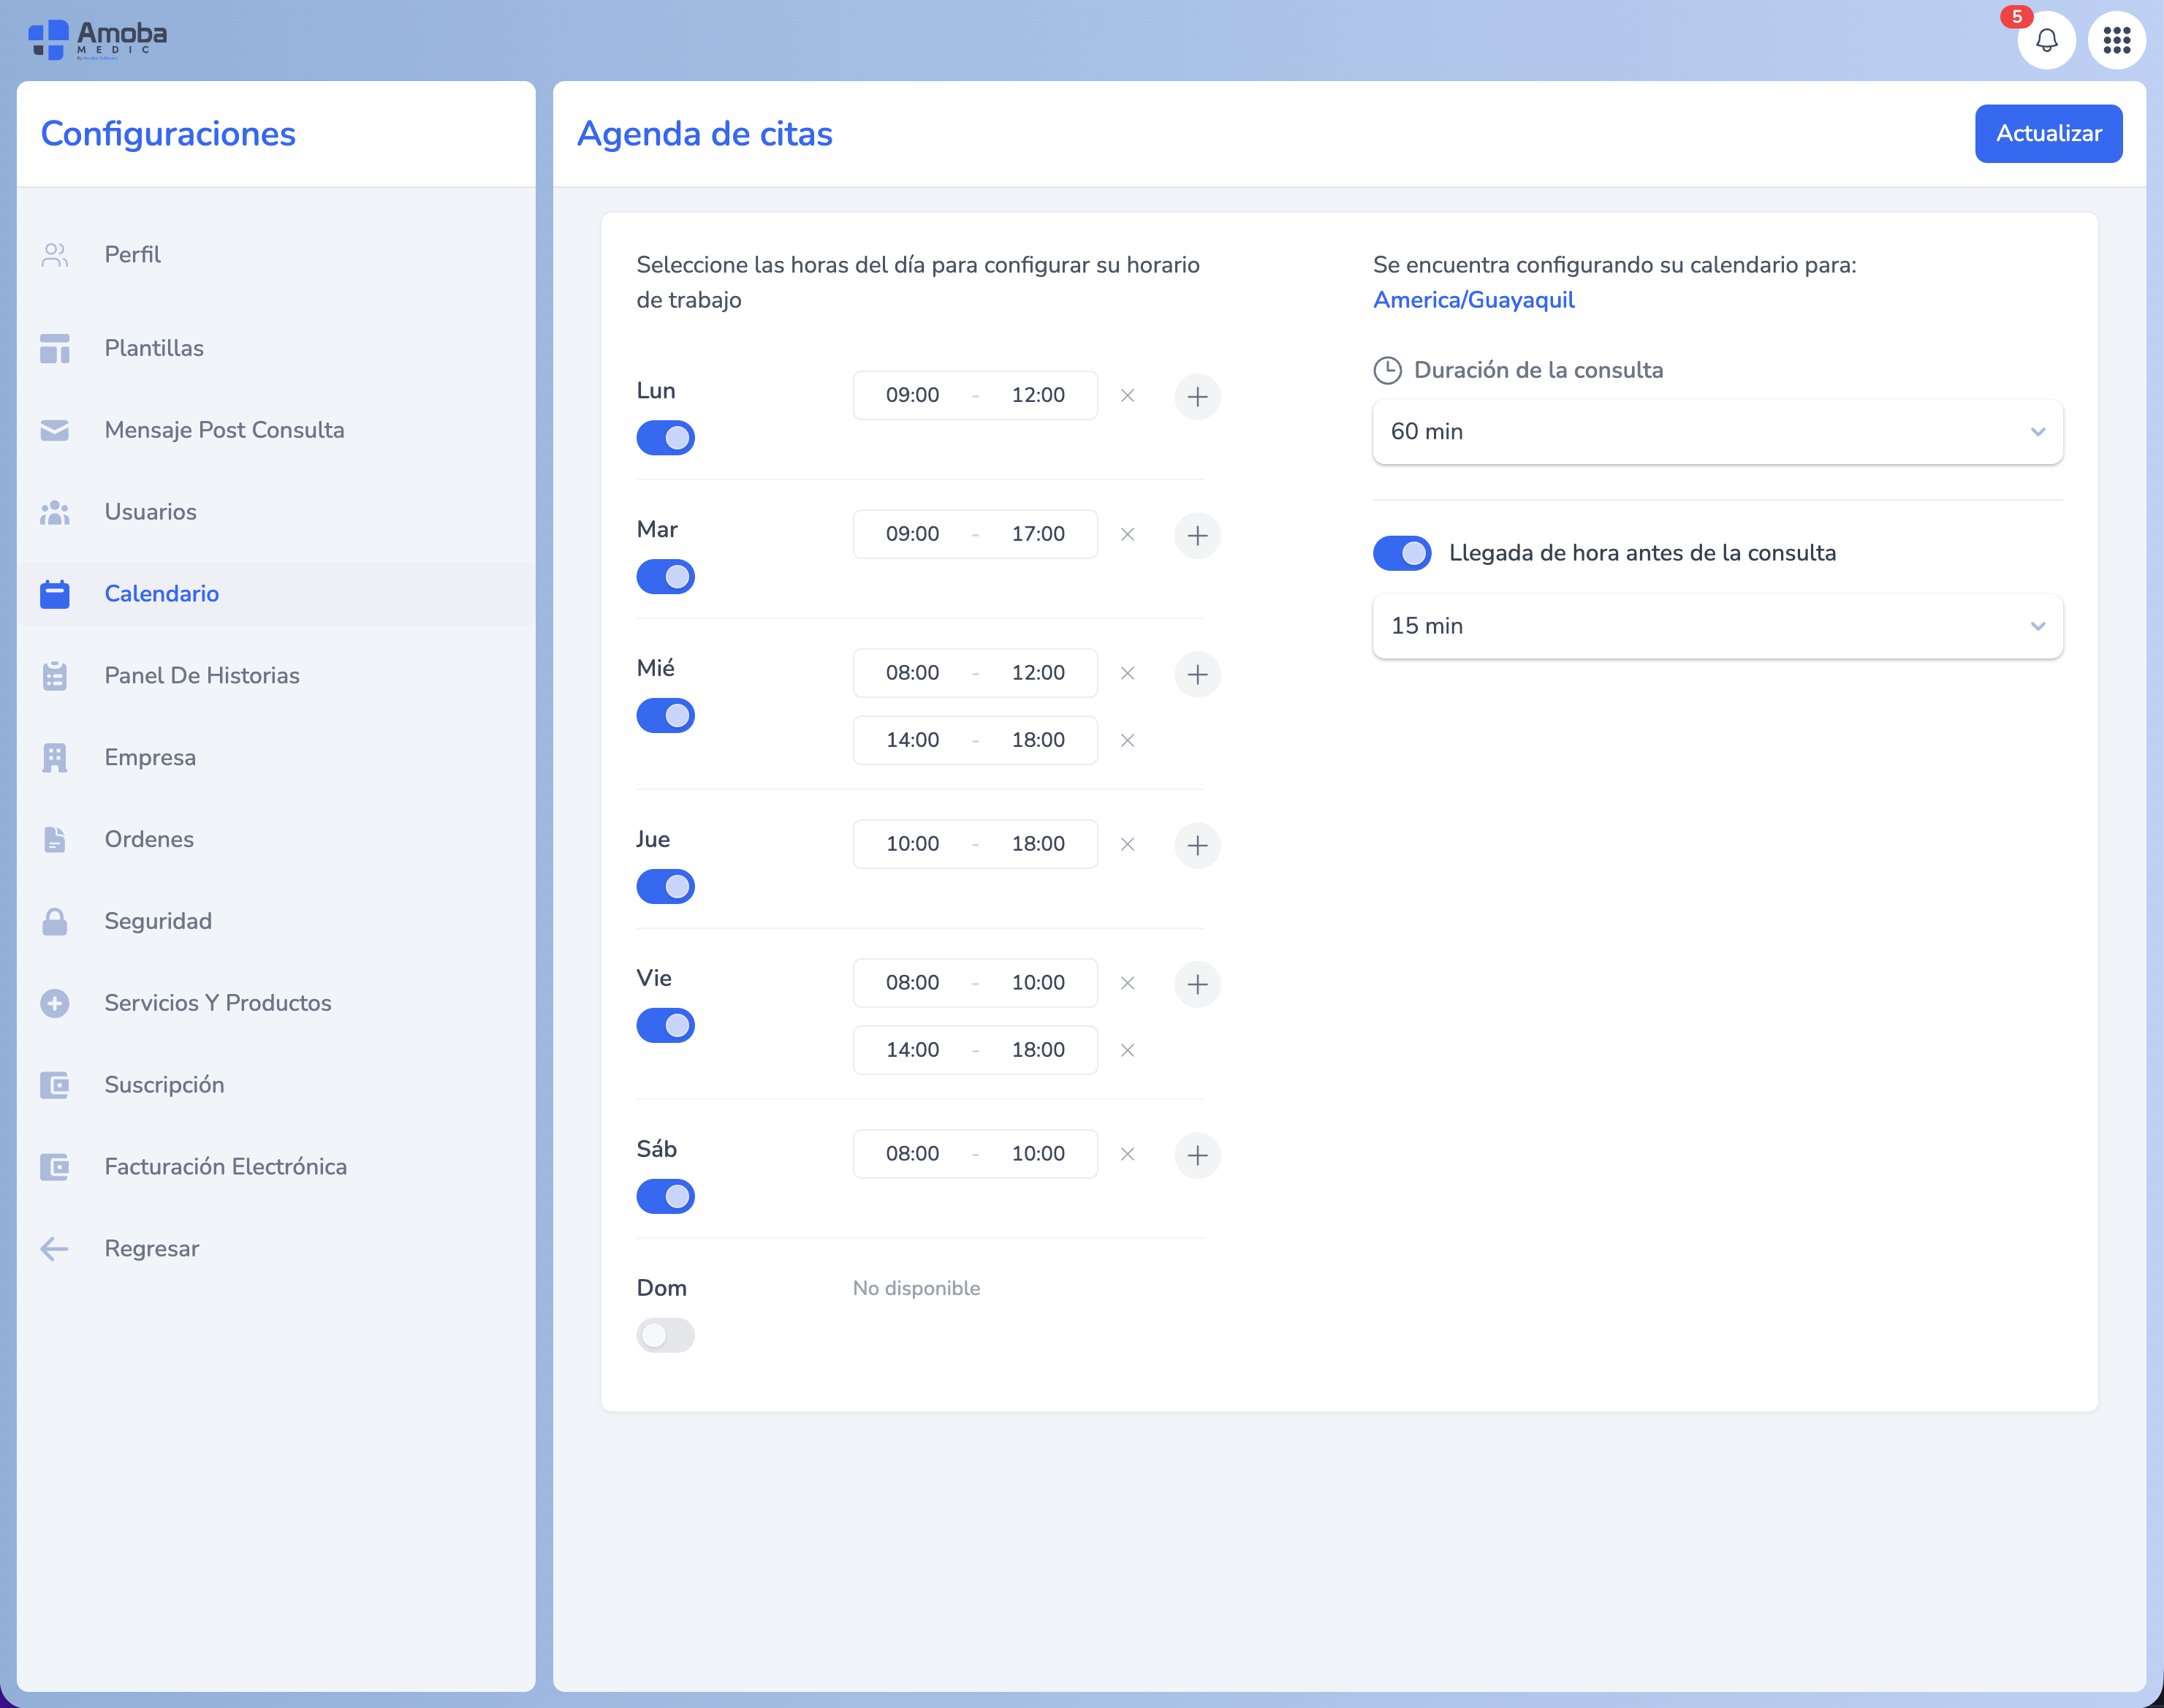The width and height of the screenshot is (2164, 1708).
Task: Turn off Llegada de hora antes de la consulta
Action: coord(1402,552)
